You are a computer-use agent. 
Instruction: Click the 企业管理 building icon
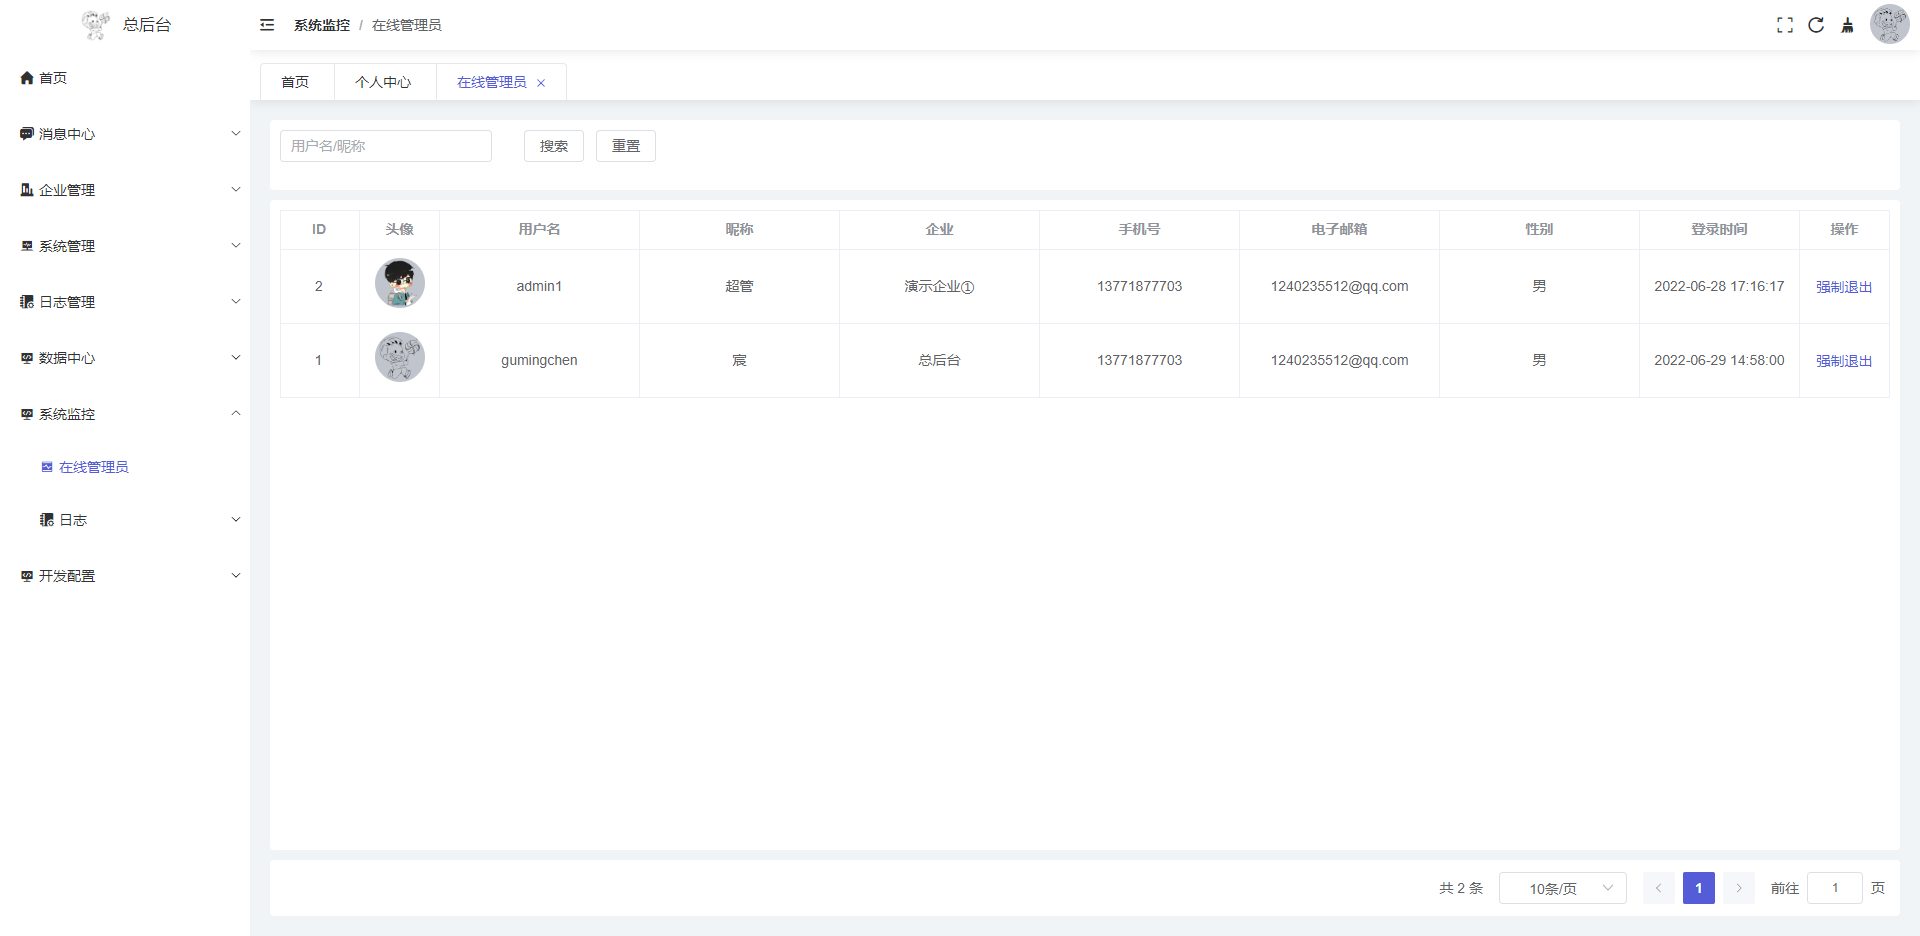click(27, 190)
